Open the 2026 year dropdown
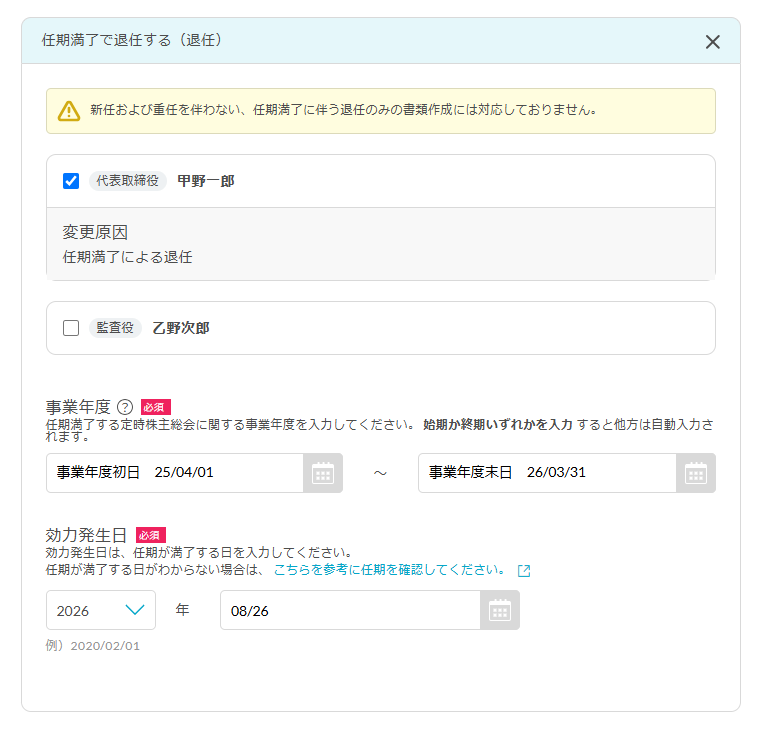 pyautogui.click(x=101, y=610)
